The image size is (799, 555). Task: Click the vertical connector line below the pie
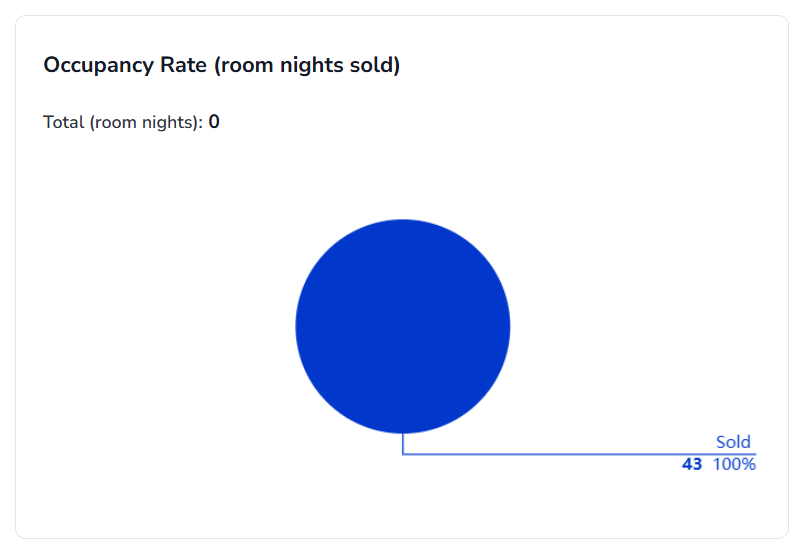tap(403, 444)
